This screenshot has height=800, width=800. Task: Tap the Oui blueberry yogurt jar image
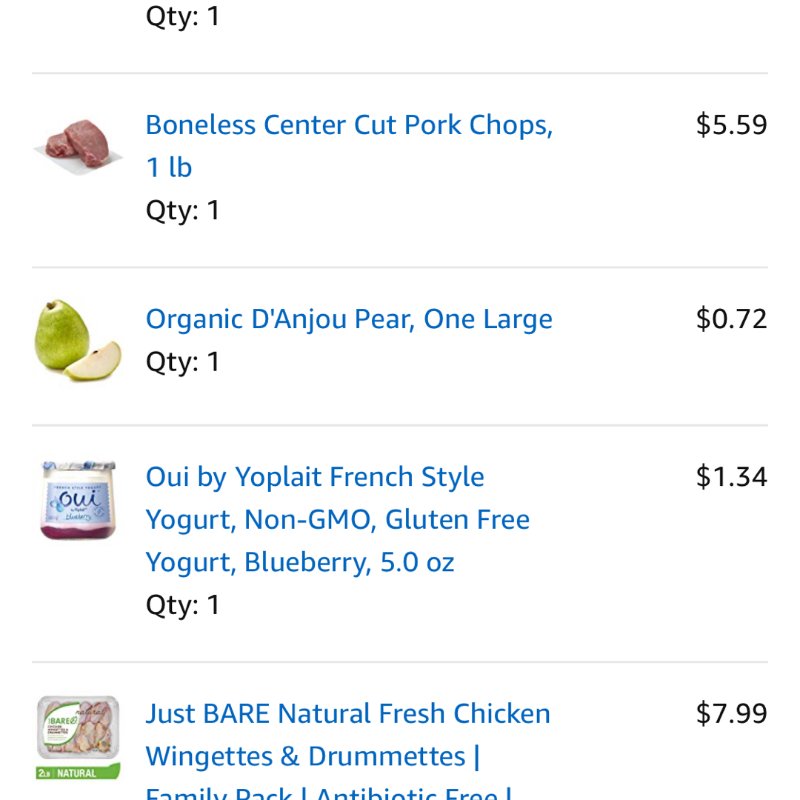[78, 500]
